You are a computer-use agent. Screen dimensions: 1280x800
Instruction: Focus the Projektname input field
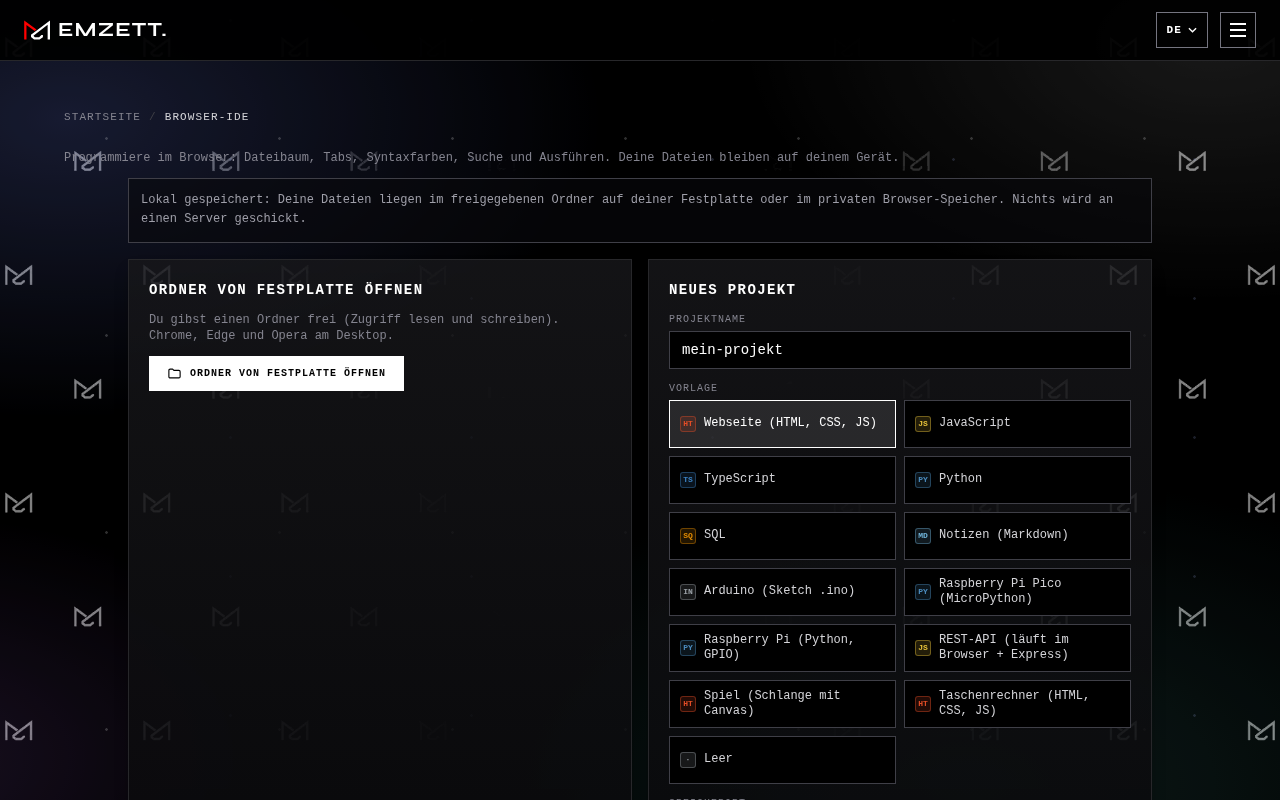pyautogui.click(x=900, y=350)
